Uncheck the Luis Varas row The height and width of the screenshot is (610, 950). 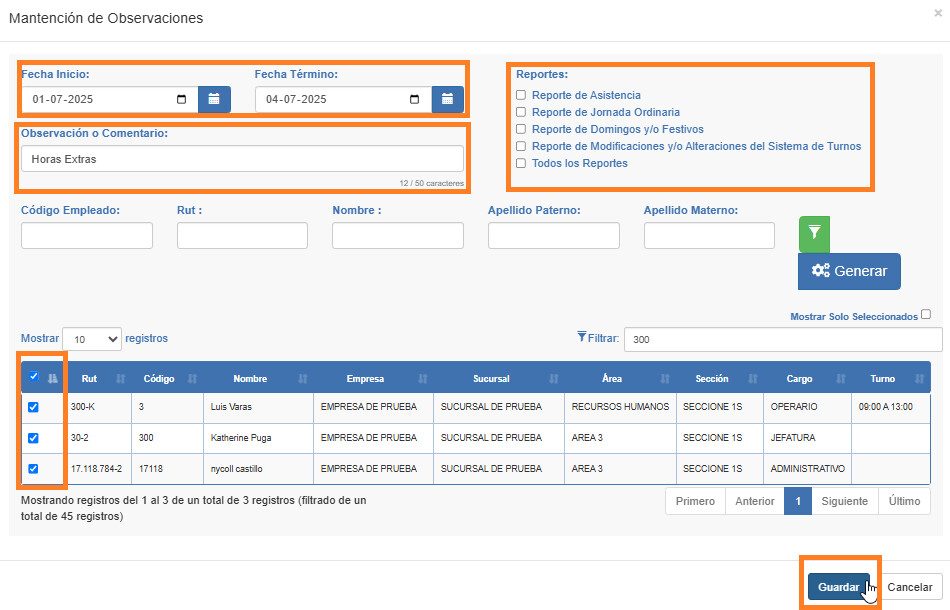[x=33, y=407]
